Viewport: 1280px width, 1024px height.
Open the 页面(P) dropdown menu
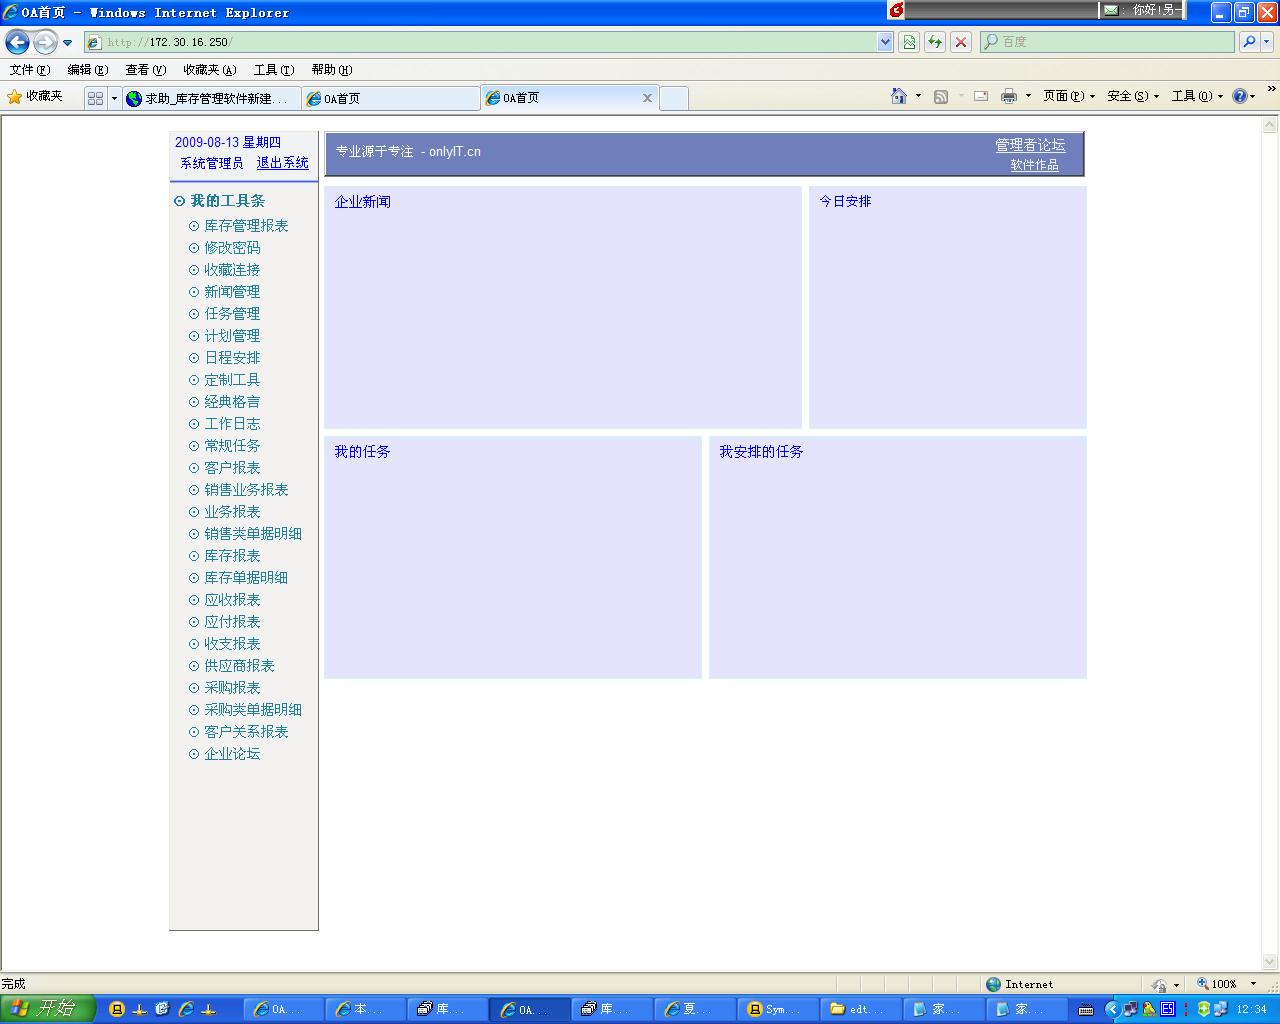(x=1068, y=96)
